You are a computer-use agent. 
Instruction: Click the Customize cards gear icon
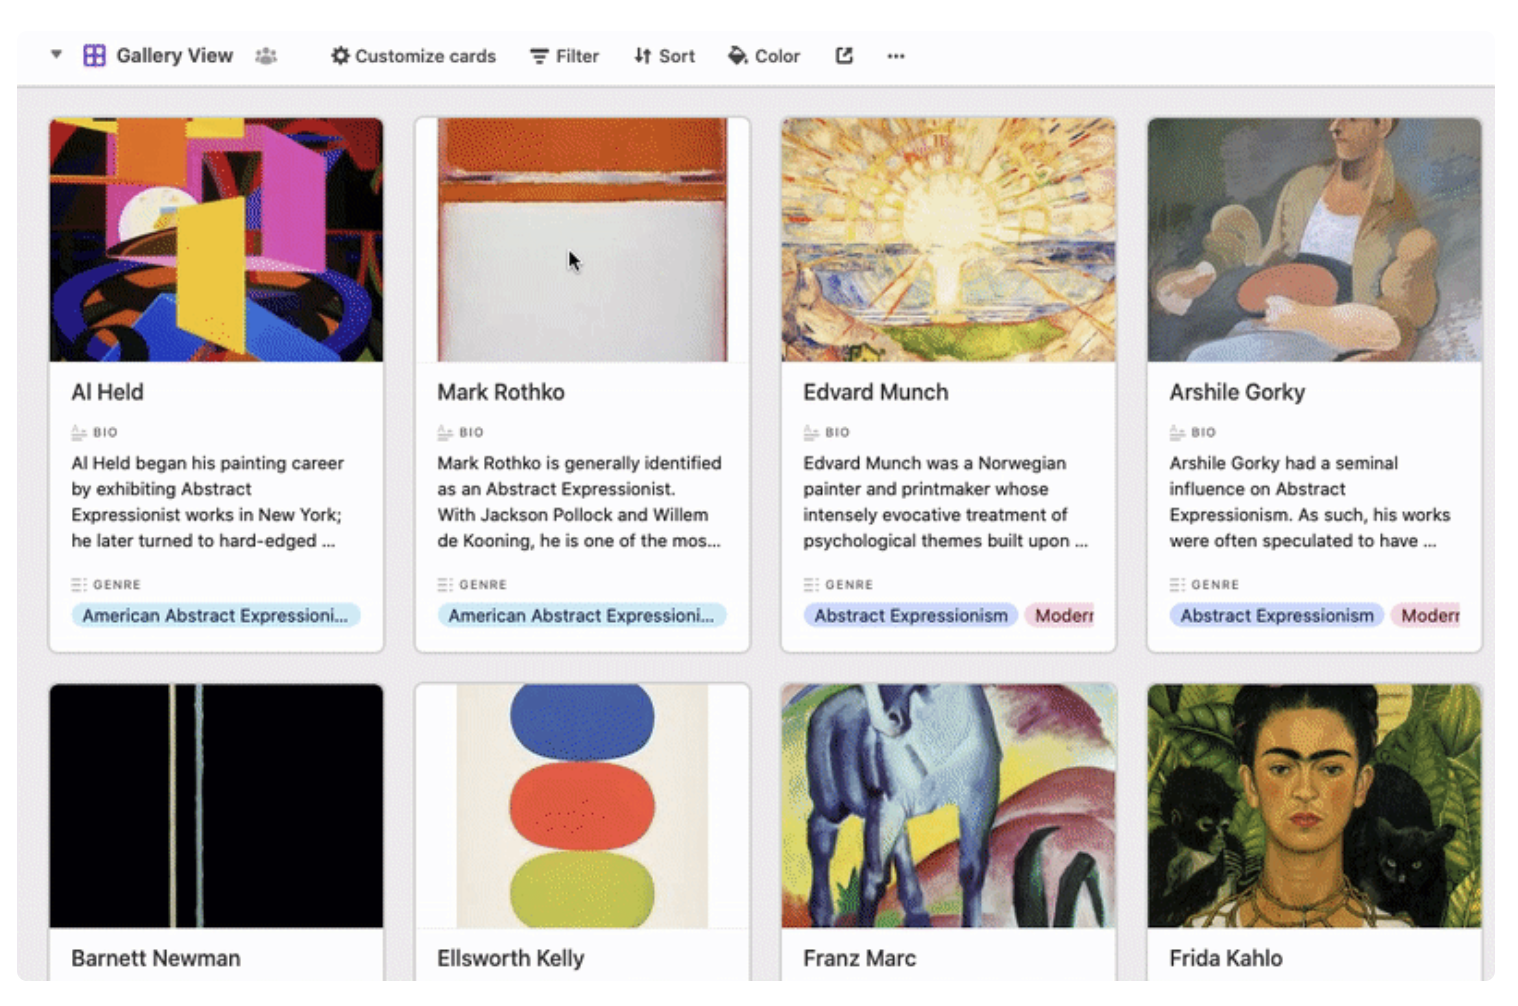[340, 56]
